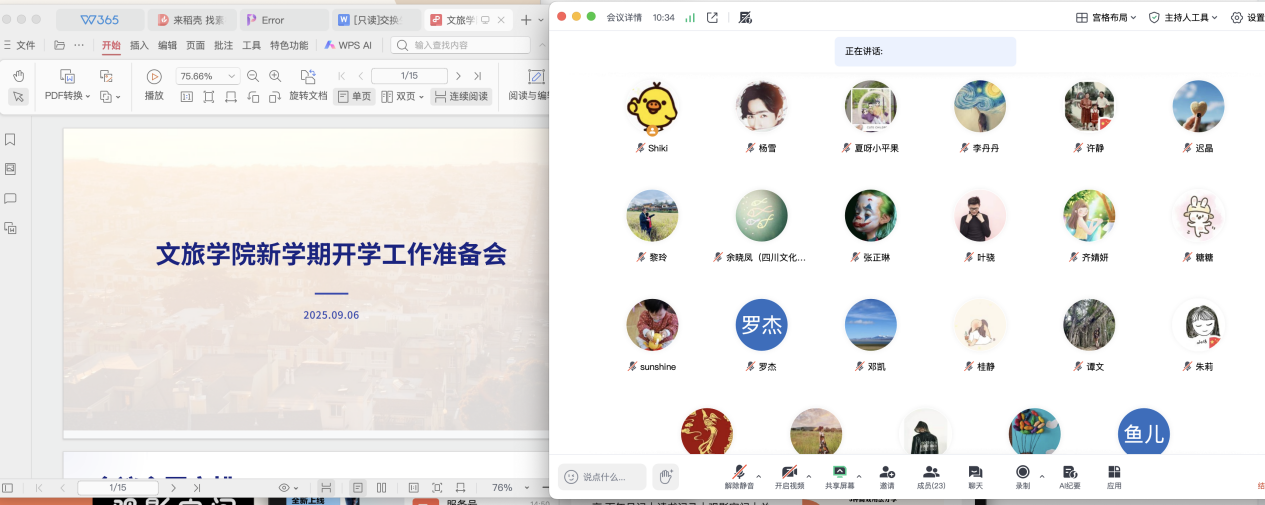Image resolution: width=1265 pixels, height=505 pixels.
Task: Click the 旋转文档 rotate document icon
Action: click(x=307, y=77)
